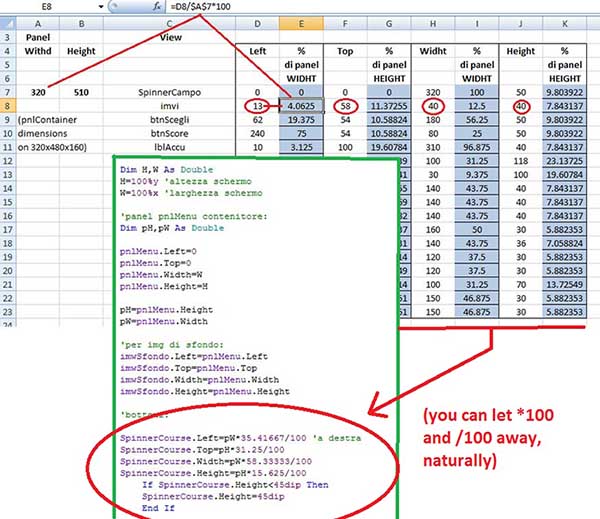Select row 23 header

tap(8, 312)
